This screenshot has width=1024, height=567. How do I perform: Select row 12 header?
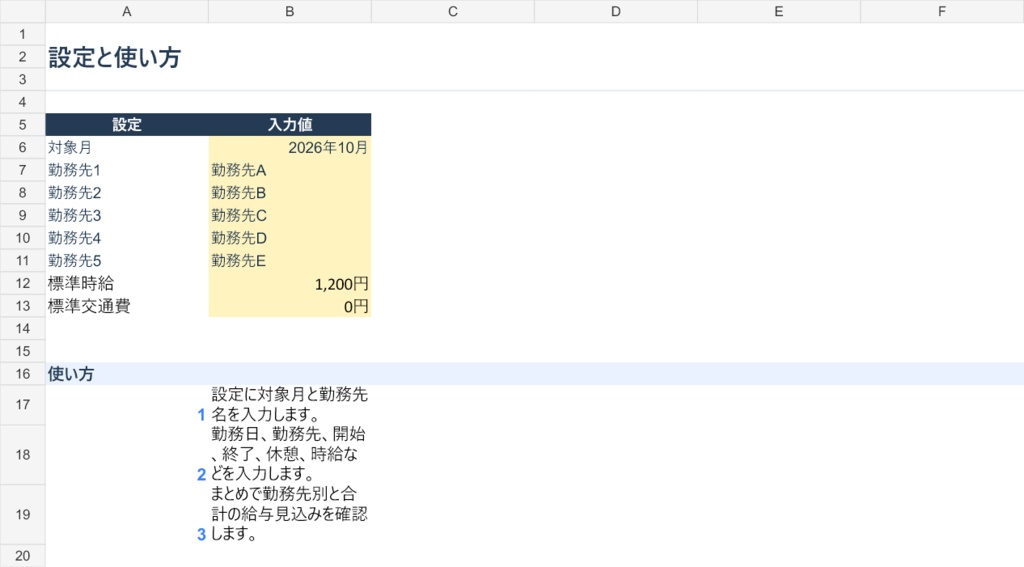[x=22, y=283]
